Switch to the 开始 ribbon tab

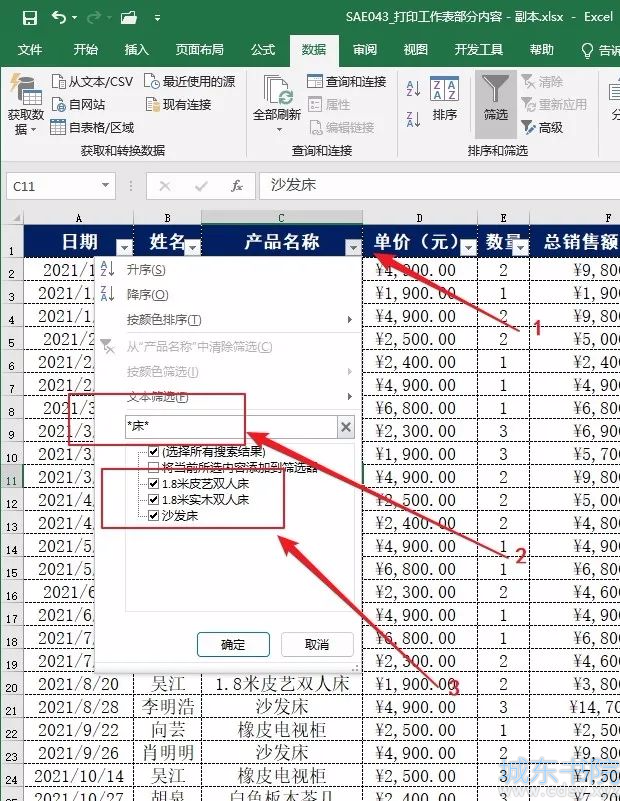pos(85,50)
